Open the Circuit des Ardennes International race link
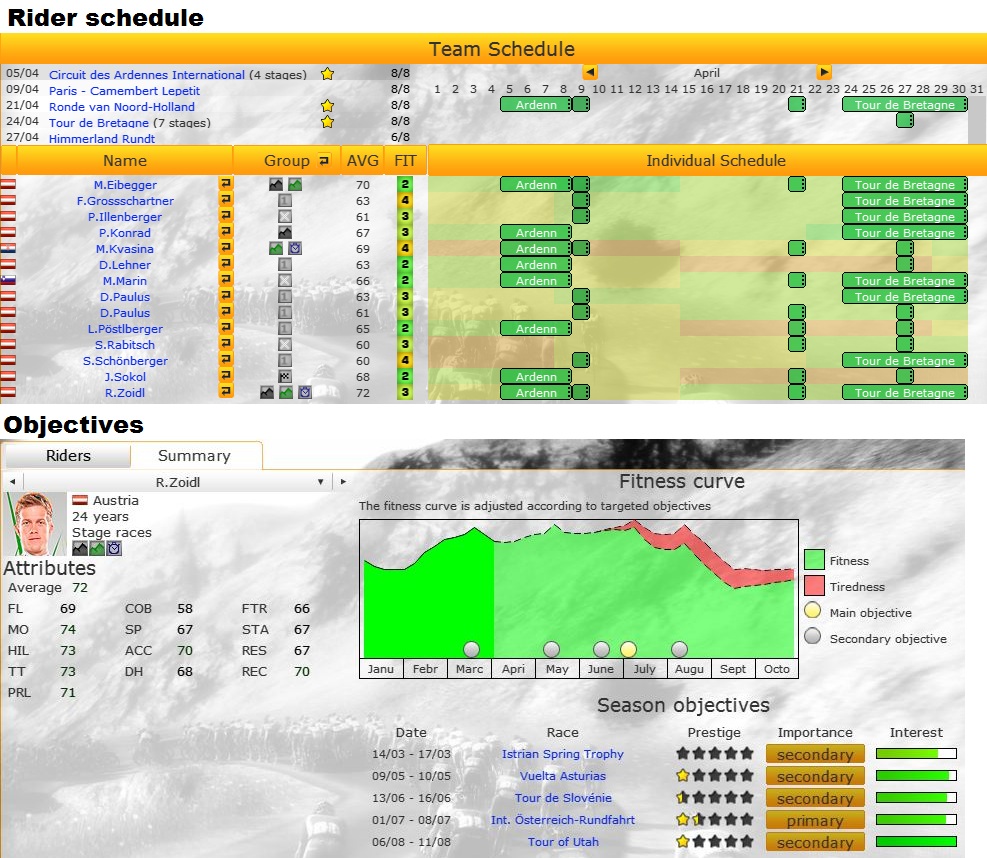987x858 pixels. pos(146,75)
